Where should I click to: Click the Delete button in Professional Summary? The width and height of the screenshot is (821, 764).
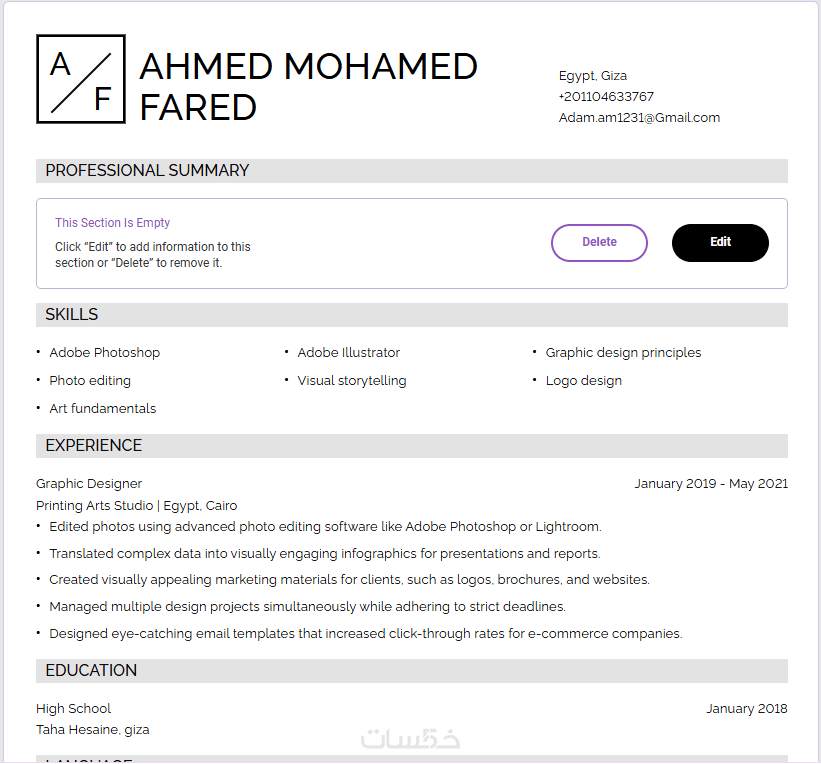(599, 242)
